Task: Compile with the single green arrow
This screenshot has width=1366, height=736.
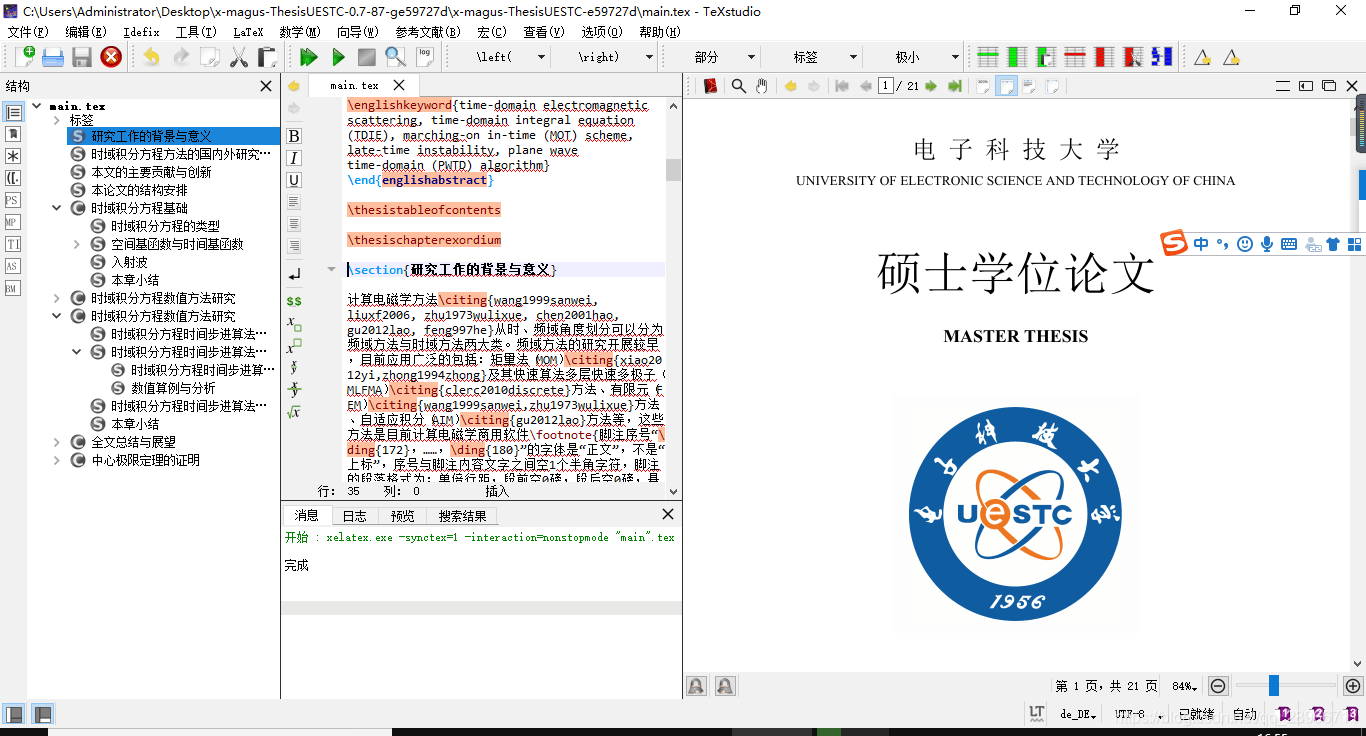Action: click(x=338, y=57)
